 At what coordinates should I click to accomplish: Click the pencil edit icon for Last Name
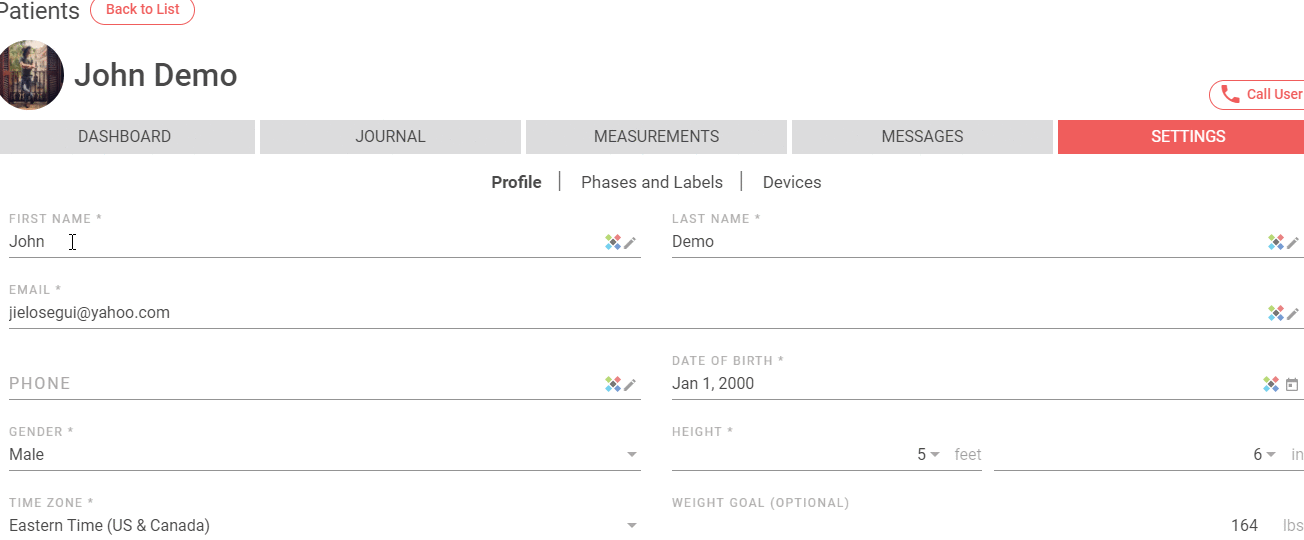point(1293,242)
